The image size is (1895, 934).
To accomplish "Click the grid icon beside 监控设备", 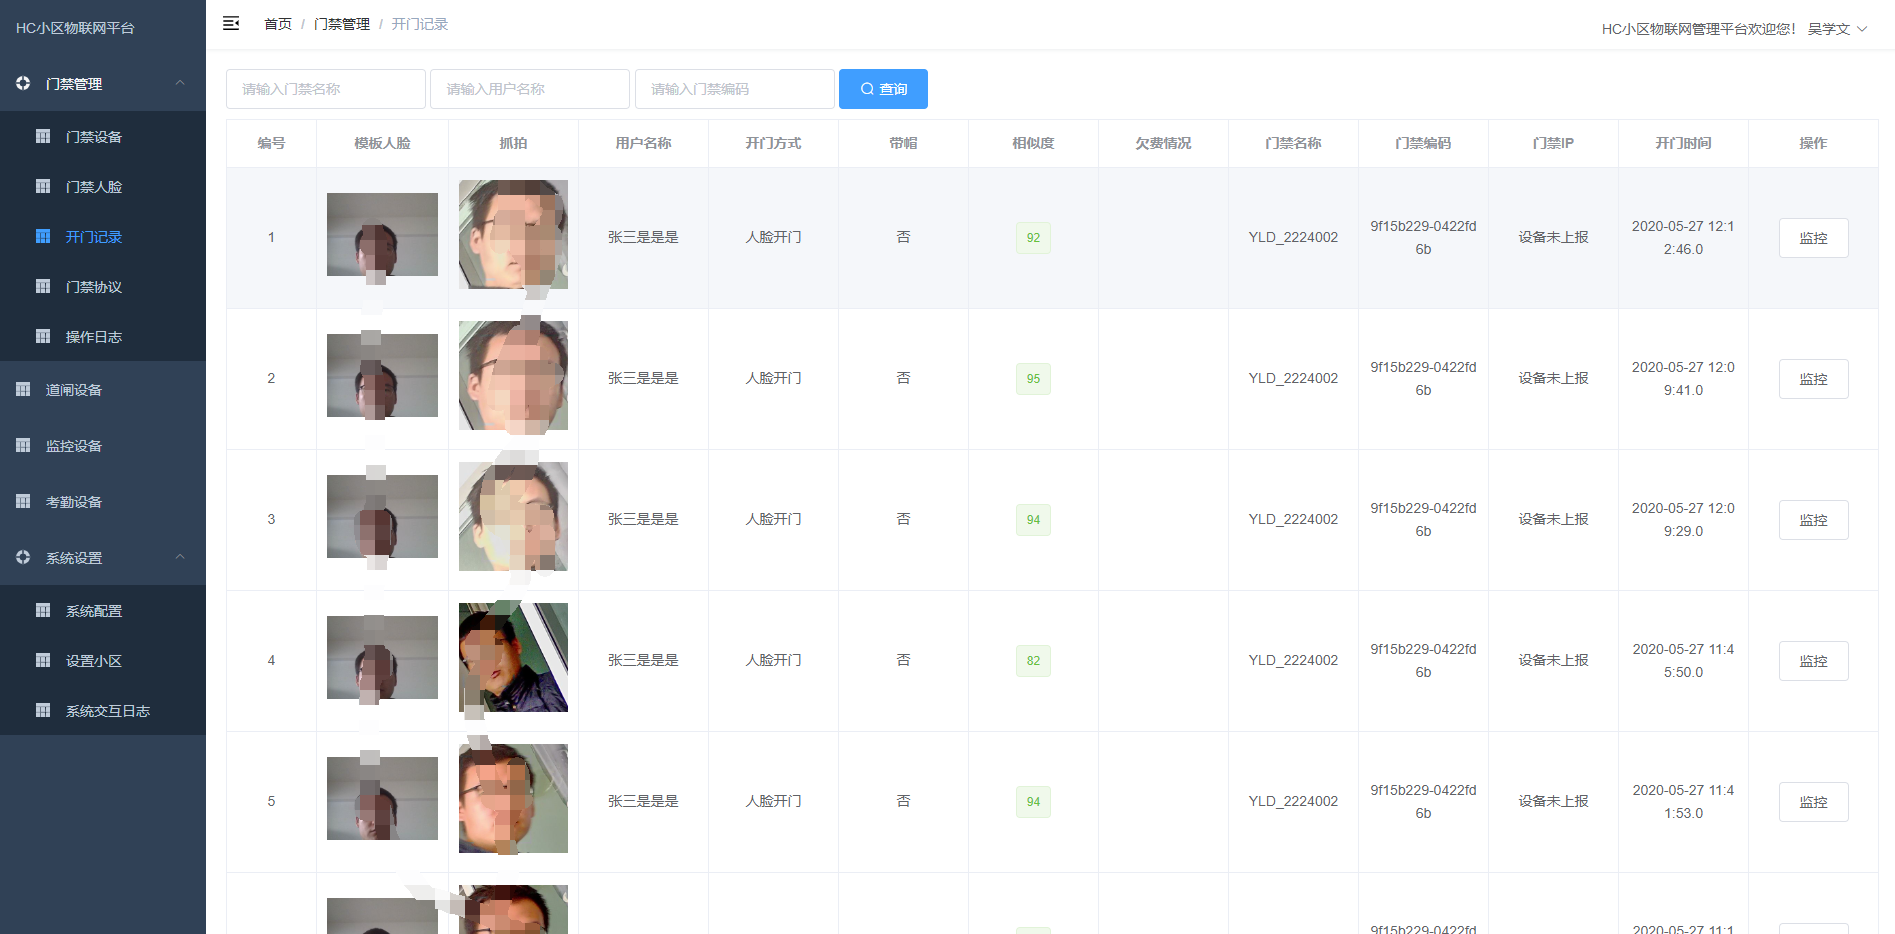I will click(23, 446).
